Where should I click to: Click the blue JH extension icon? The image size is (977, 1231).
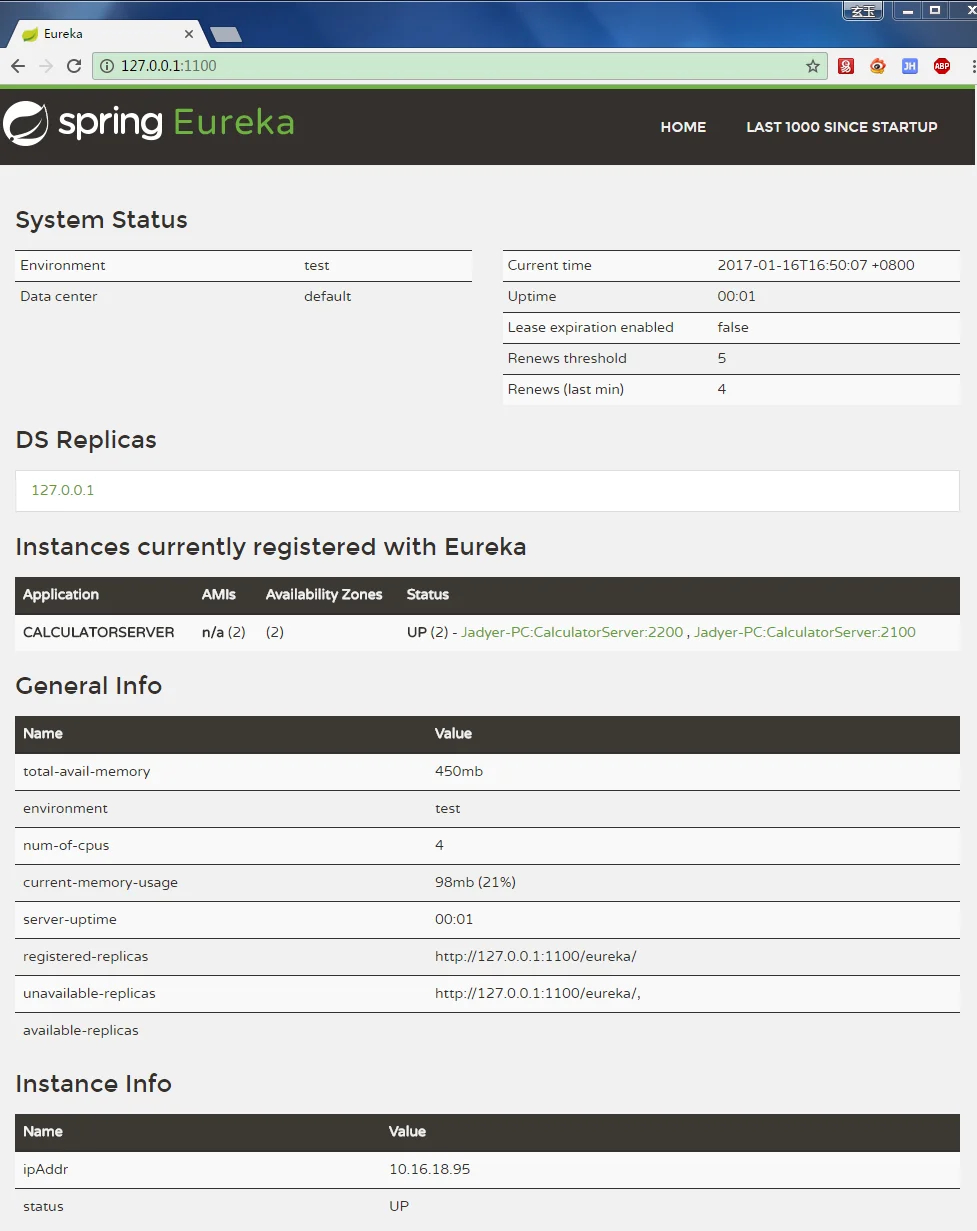click(x=910, y=66)
